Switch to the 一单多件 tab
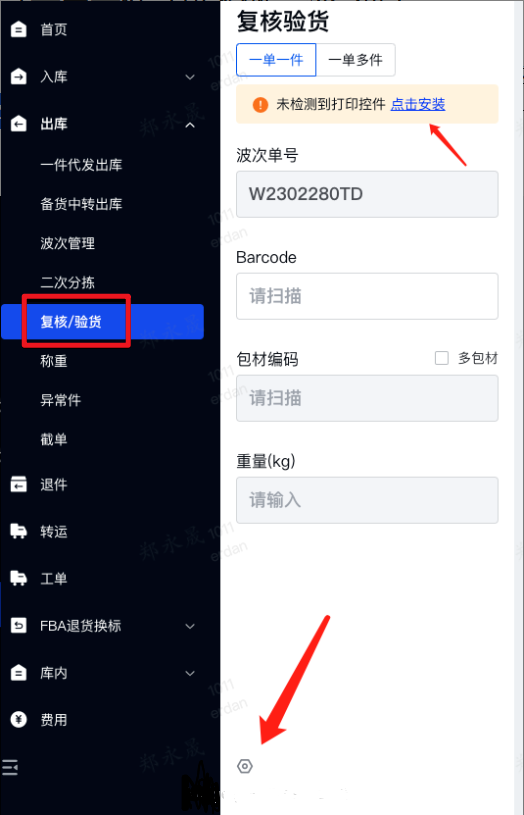524x815 pixels. click(x=356, y=60)
